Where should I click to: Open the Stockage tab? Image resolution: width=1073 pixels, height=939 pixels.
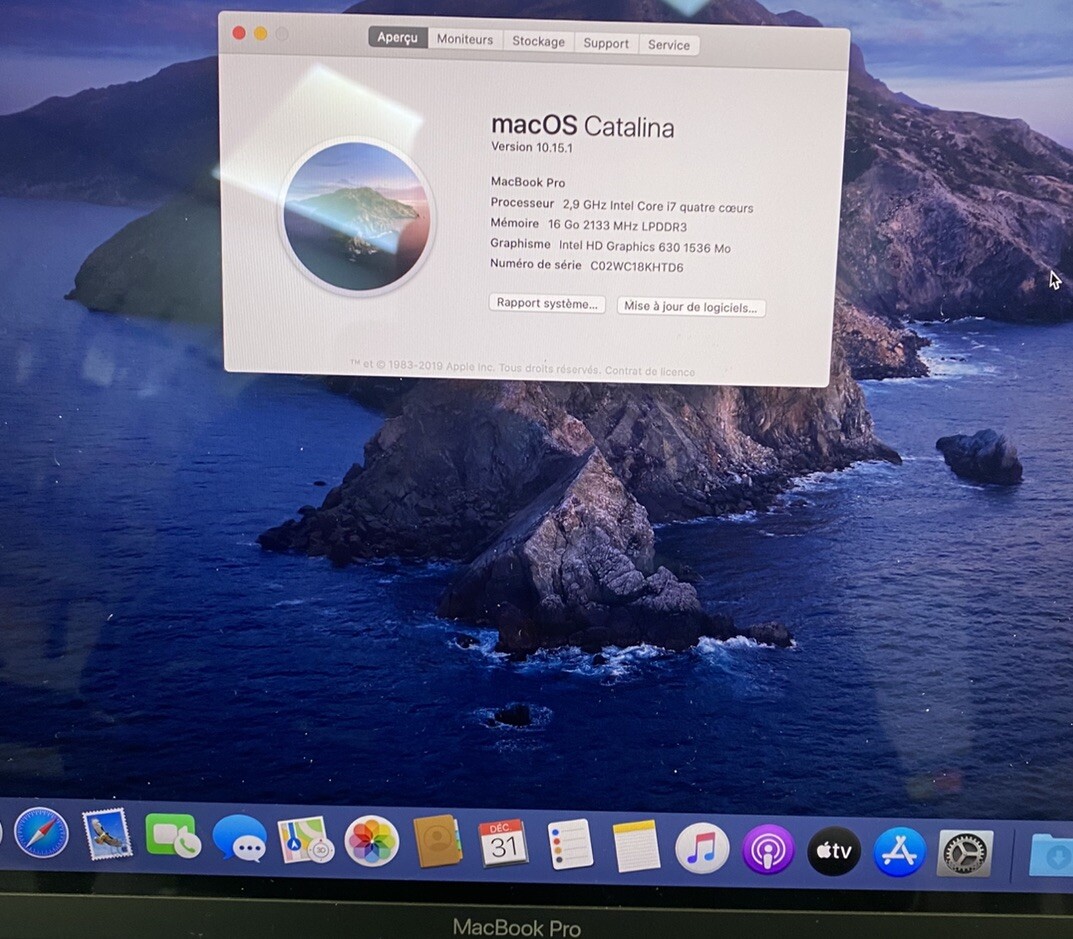tap(539, 42)
